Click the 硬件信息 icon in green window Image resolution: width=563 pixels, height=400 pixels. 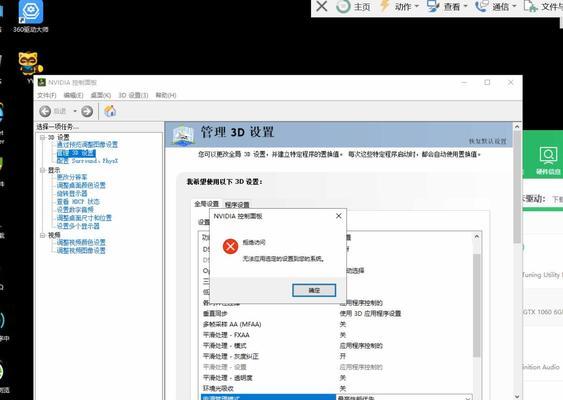coord(548,161)
